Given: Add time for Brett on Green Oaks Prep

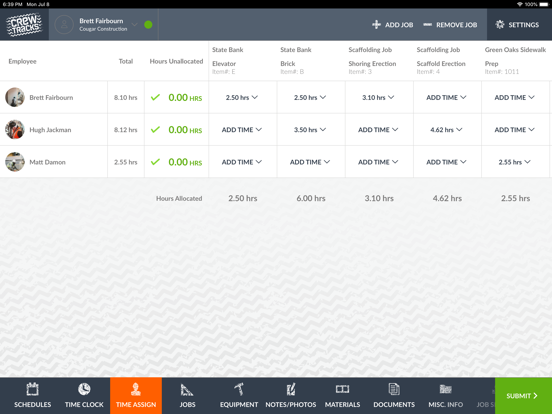Looking at the screenshot, I should coord(514,97).
